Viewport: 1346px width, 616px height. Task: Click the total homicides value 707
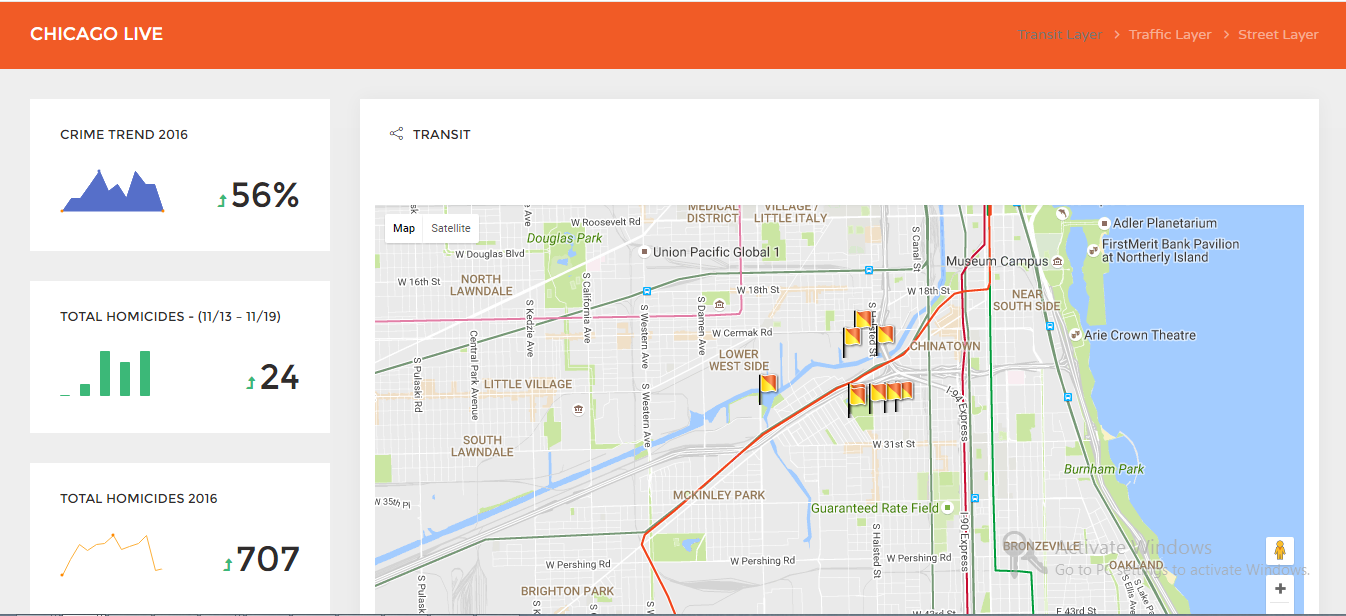coord(268,559)
